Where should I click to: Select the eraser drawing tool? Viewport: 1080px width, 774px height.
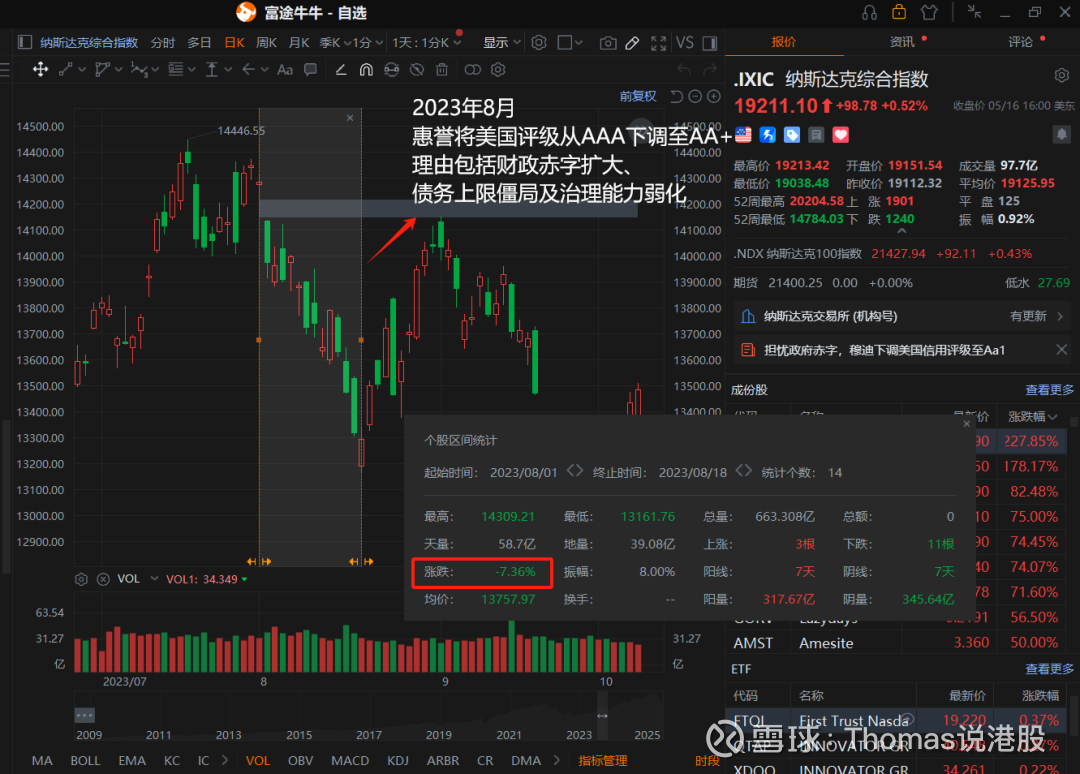[341, 70]
